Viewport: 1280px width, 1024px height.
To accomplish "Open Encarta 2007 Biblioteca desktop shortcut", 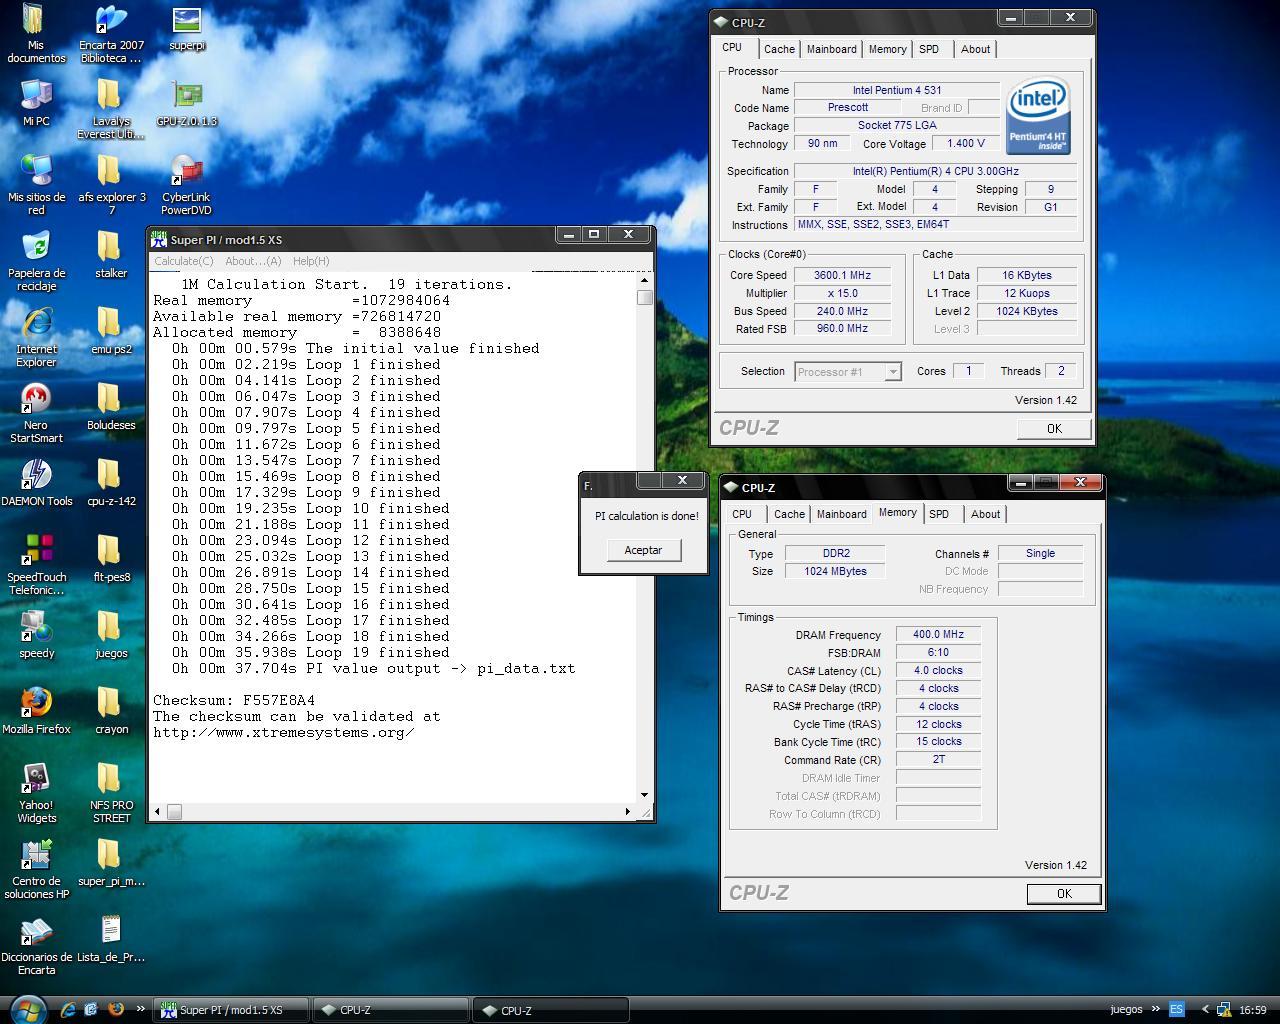I will 111,33.
